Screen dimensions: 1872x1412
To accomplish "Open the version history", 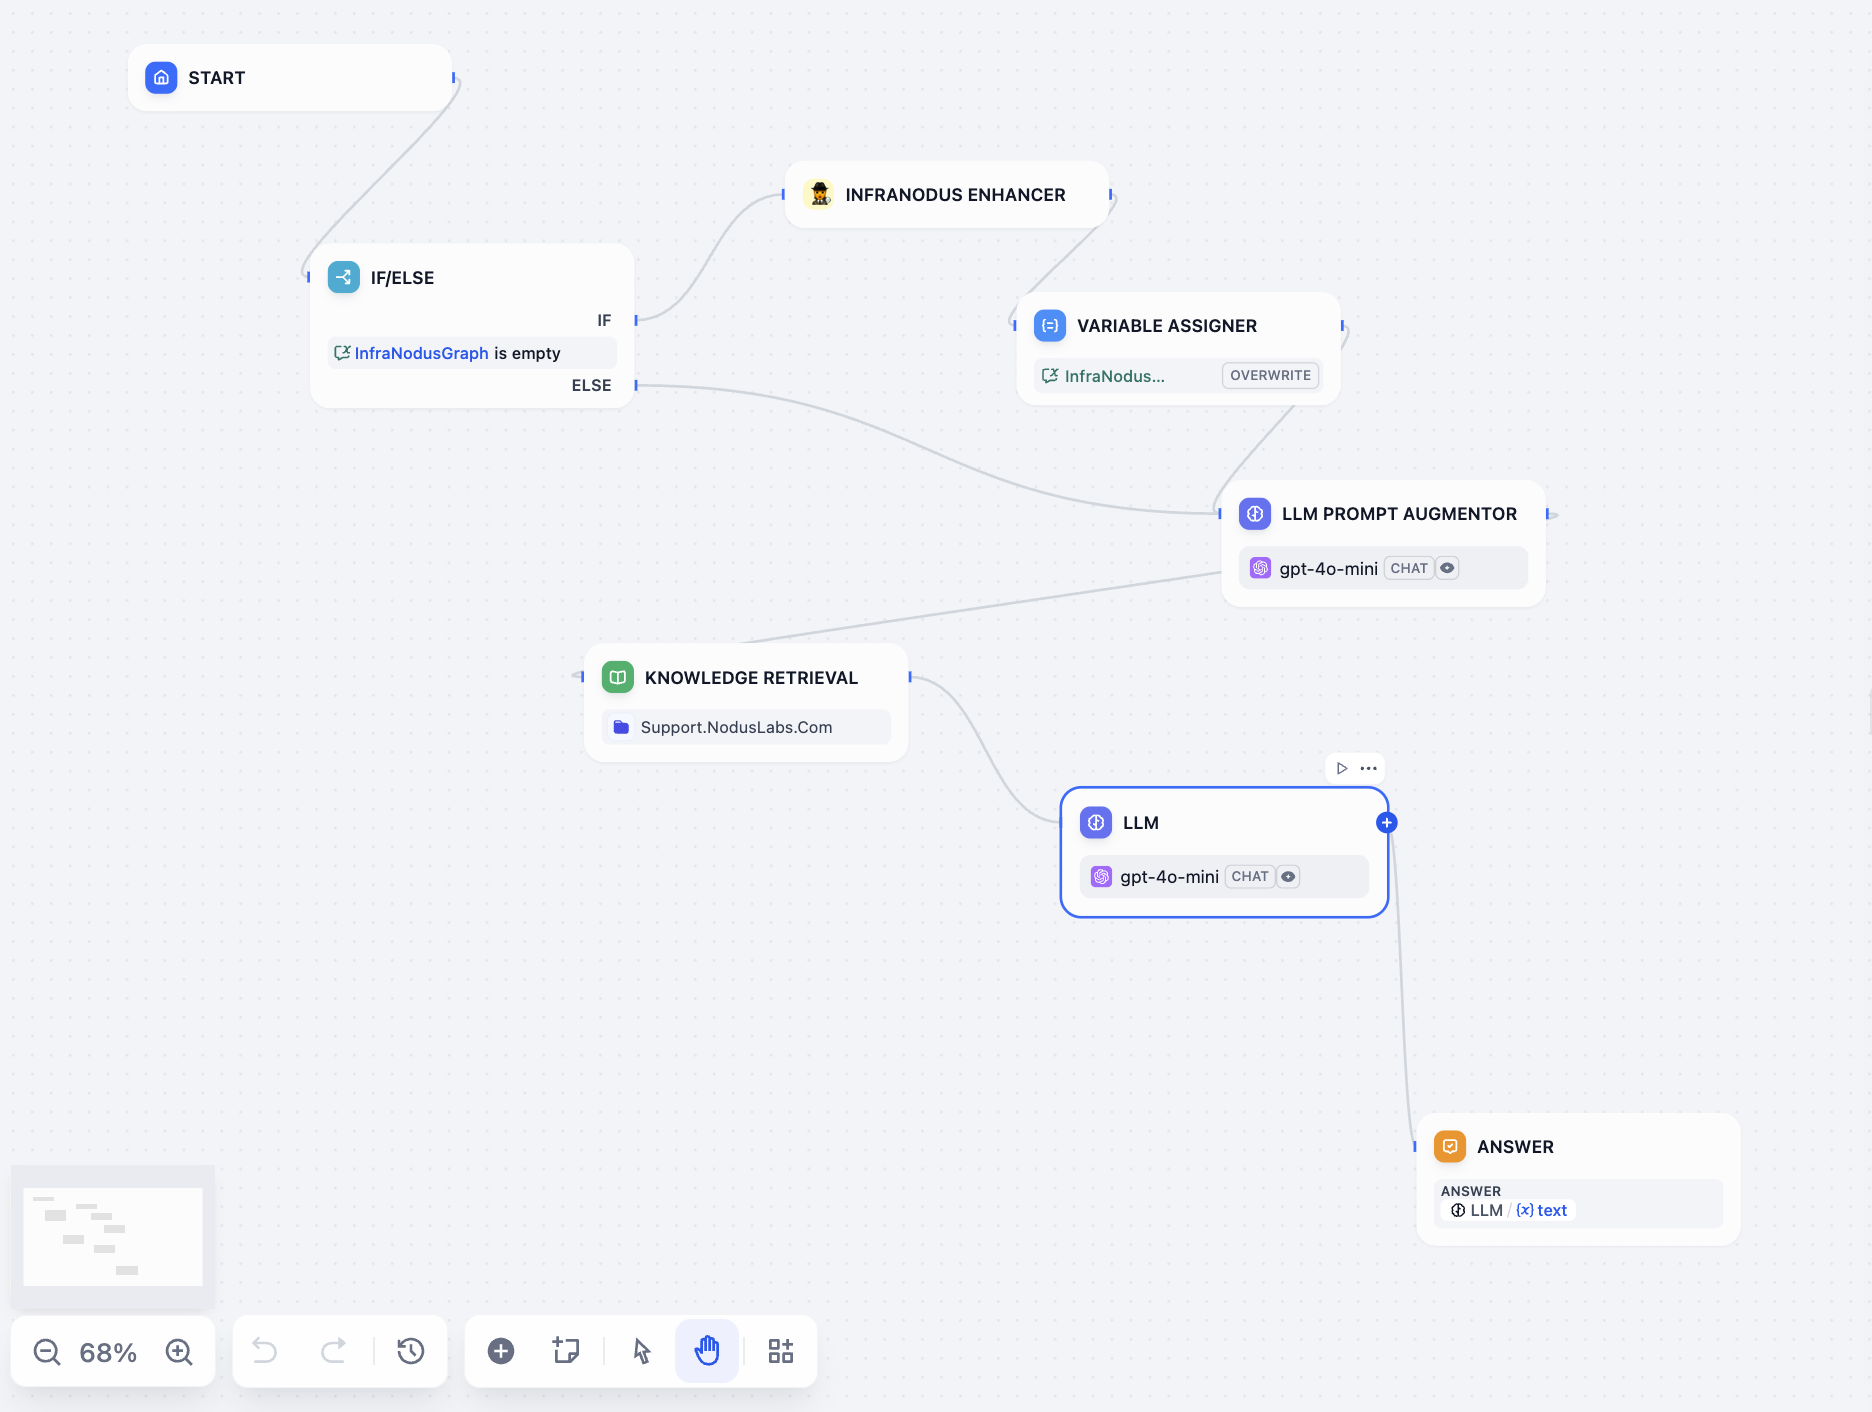I will pyautogui.click(x=411, y=1351).
